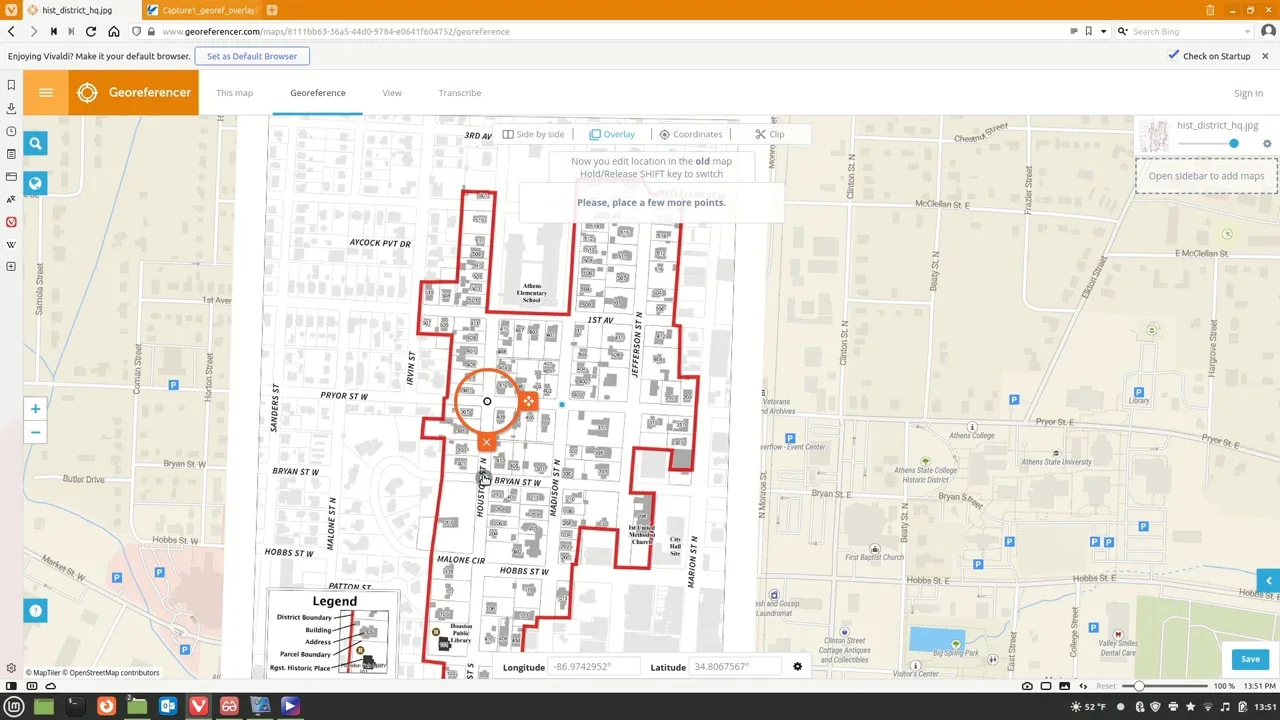The image size is (1280, 720).
Task: Zoom in with the plus button
Action: [35, 409]
